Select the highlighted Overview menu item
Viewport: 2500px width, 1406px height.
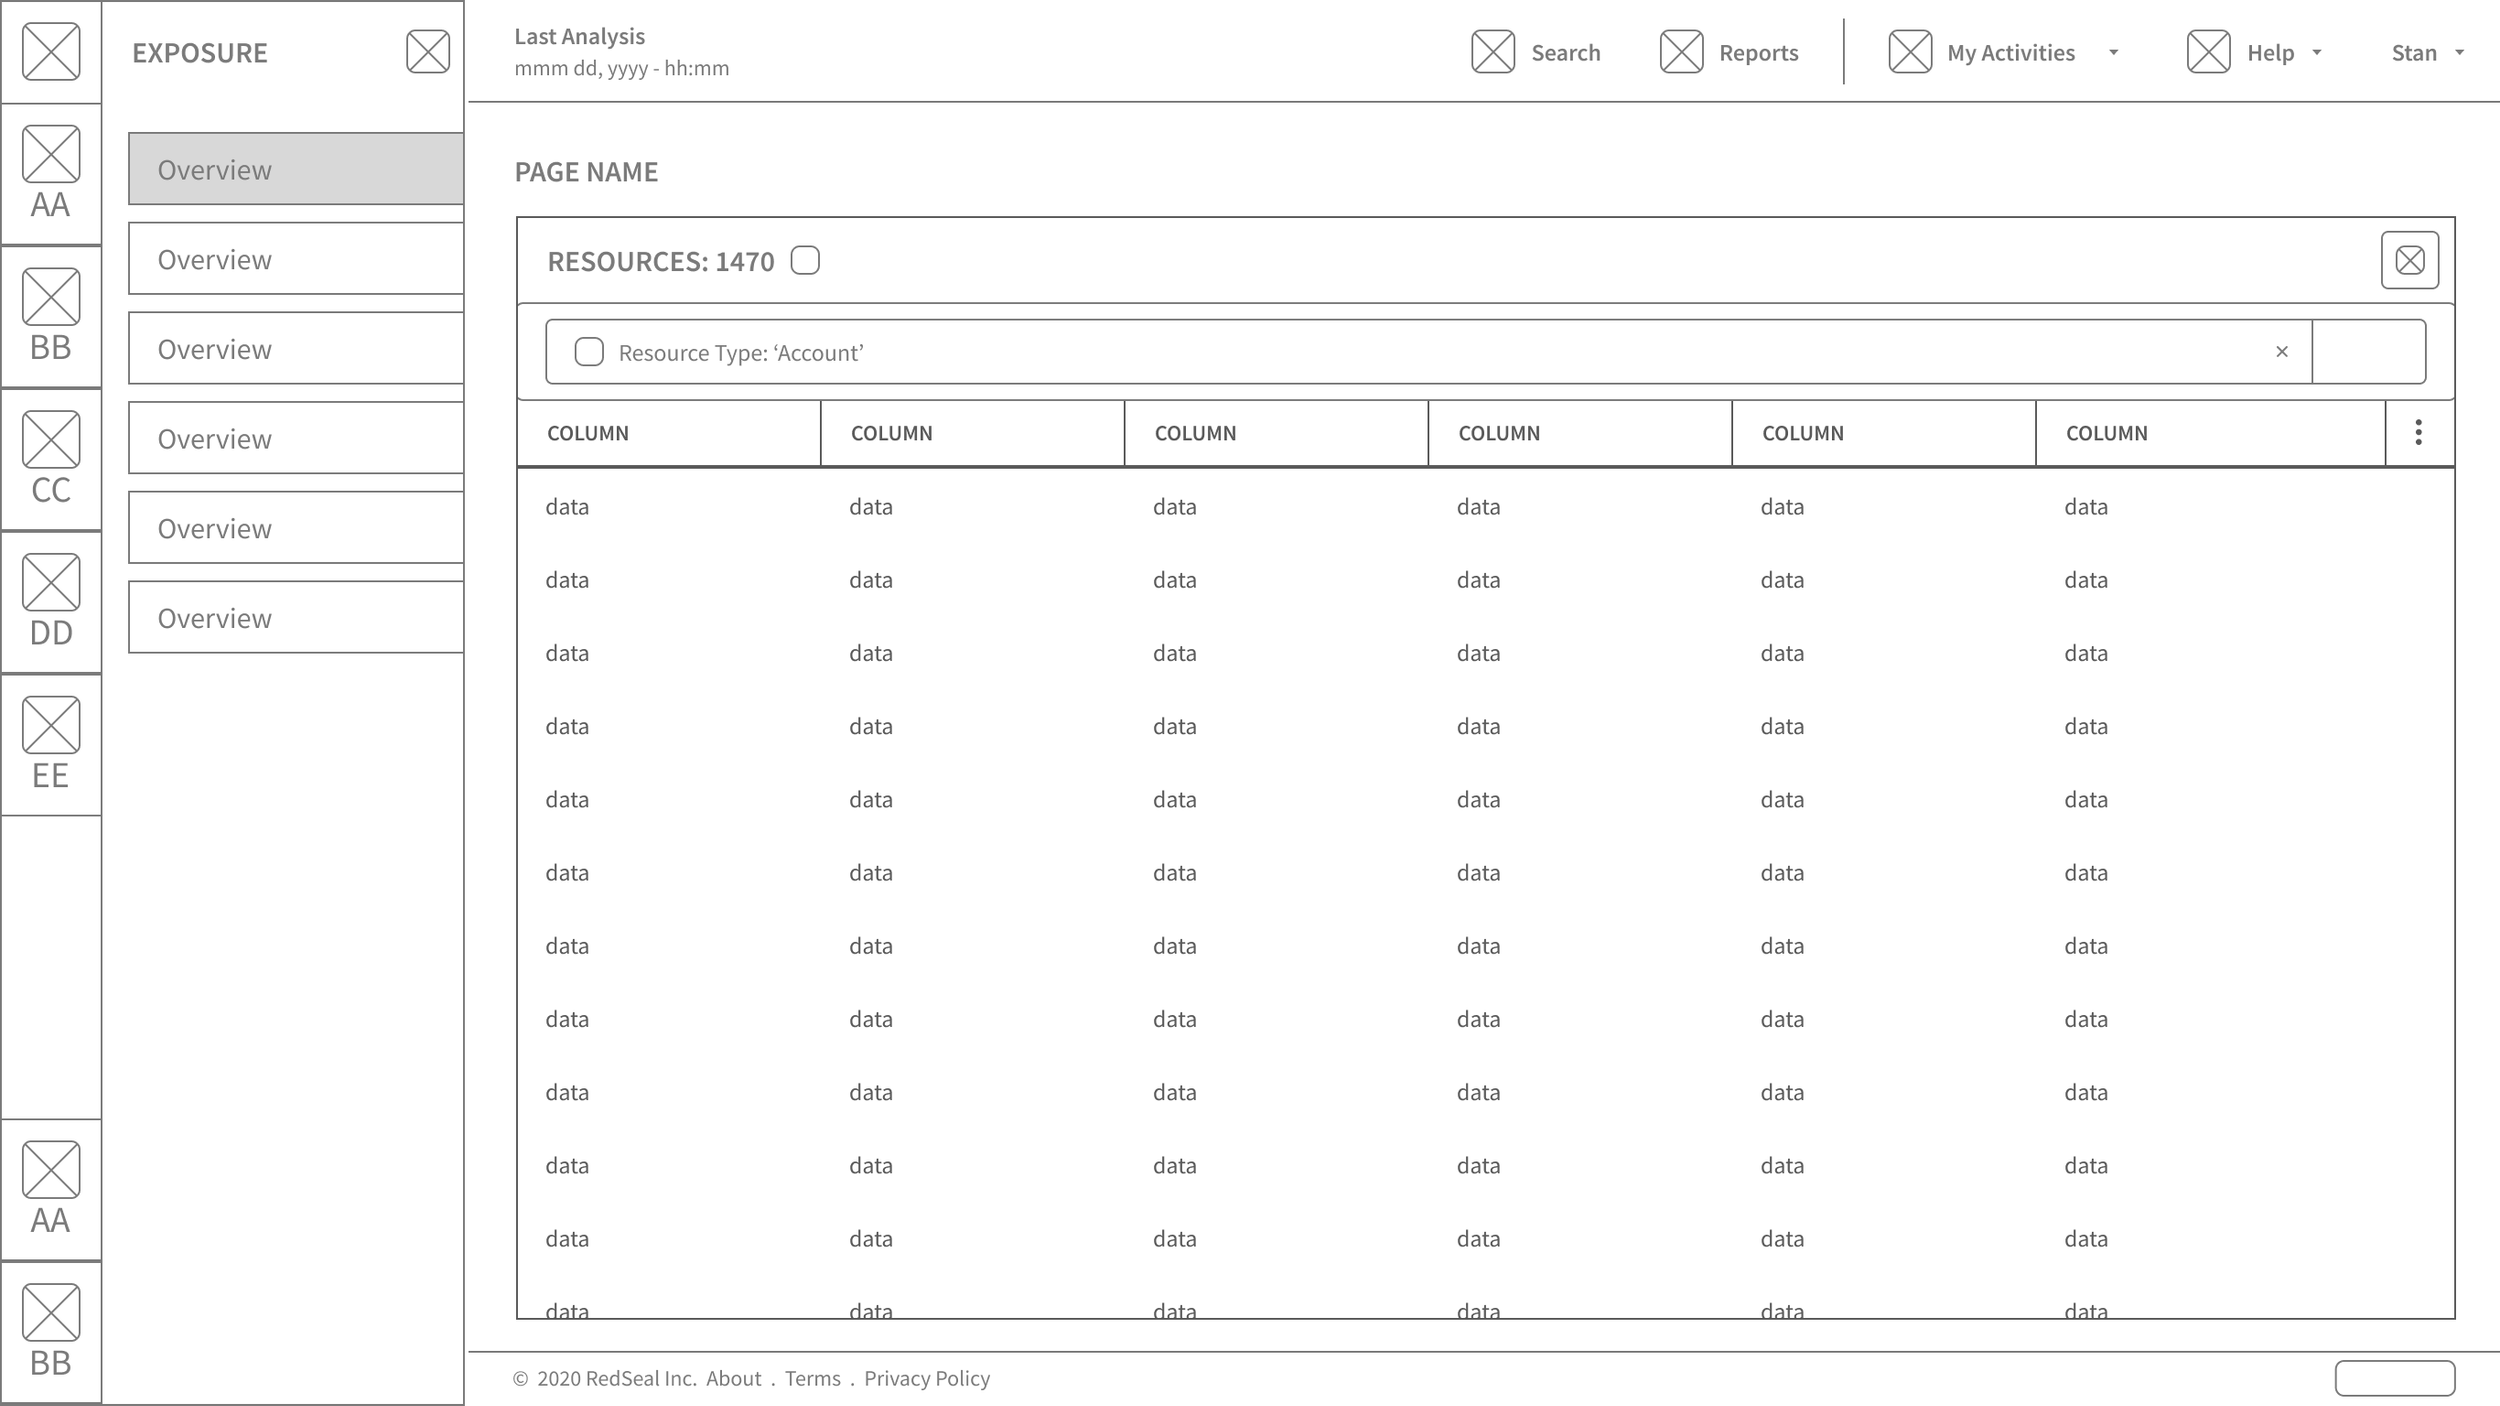point(295,169)
